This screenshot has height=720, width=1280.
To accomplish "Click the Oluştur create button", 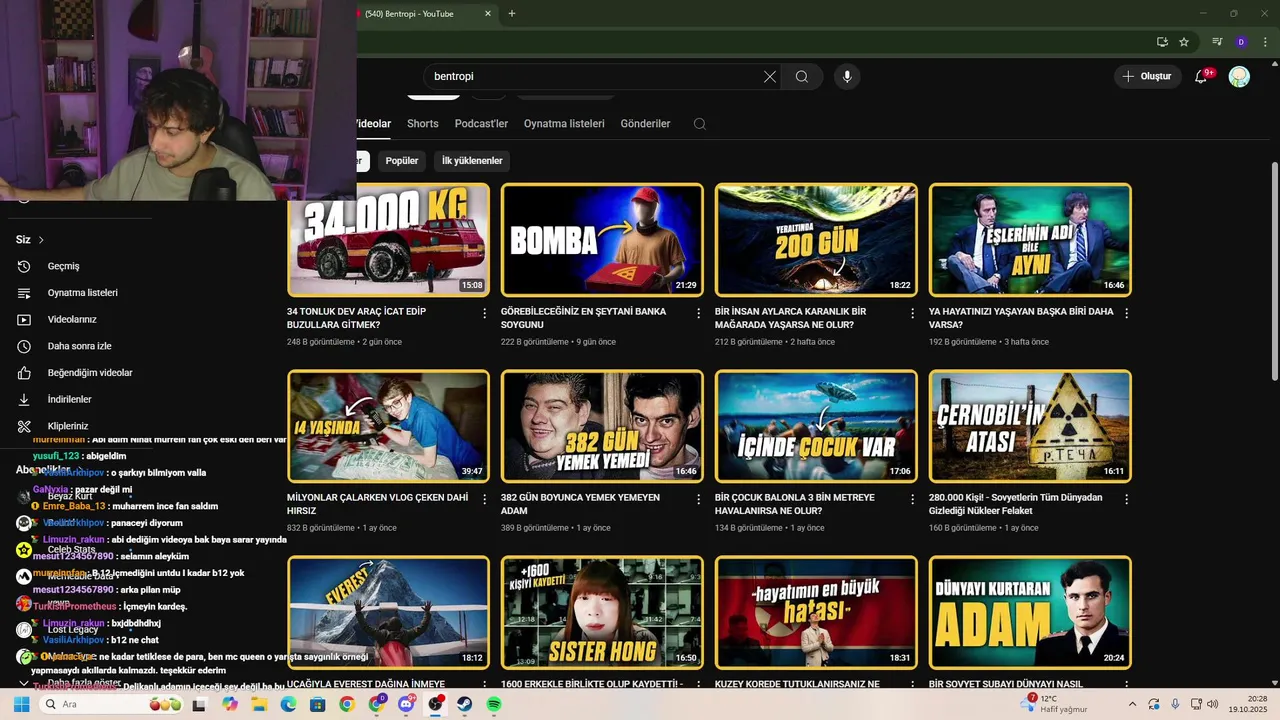I will pos(1146,77).
